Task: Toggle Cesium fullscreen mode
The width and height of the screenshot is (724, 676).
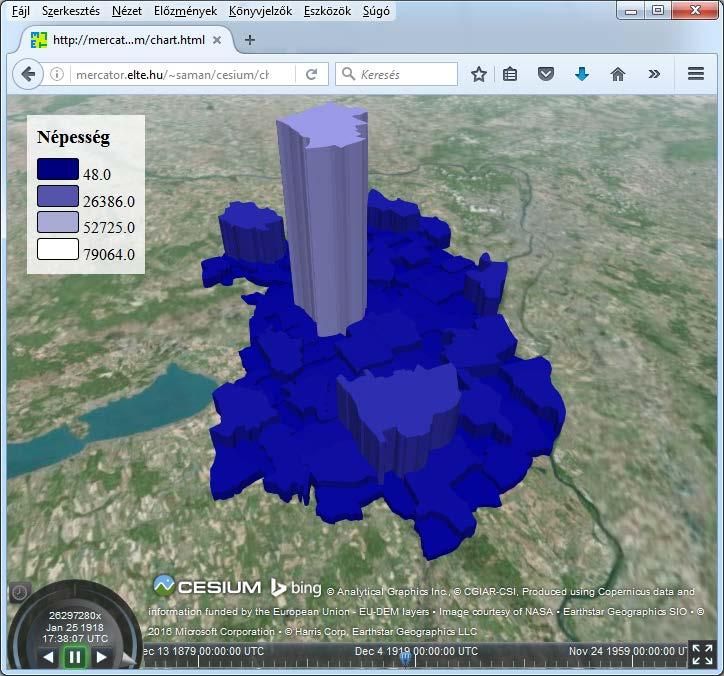Action: 702,655
